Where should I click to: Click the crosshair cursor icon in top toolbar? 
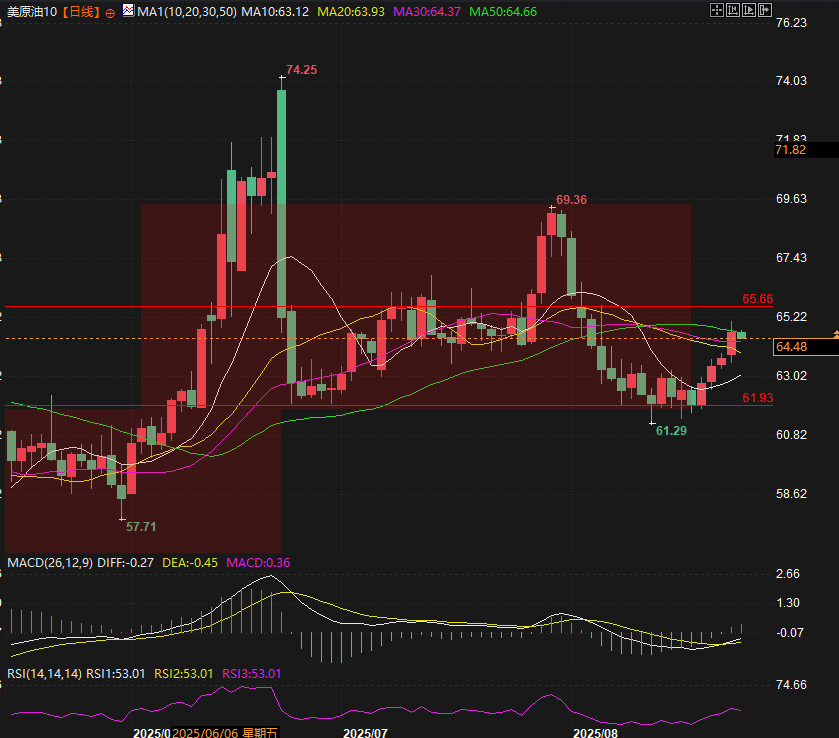coord(716,10)
